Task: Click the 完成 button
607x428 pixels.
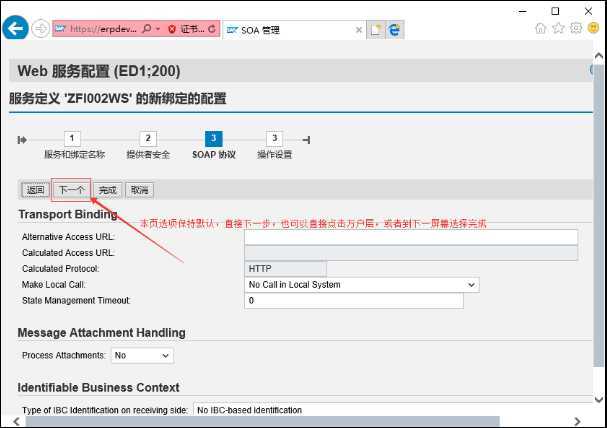Action: click(x=108, y=190)
